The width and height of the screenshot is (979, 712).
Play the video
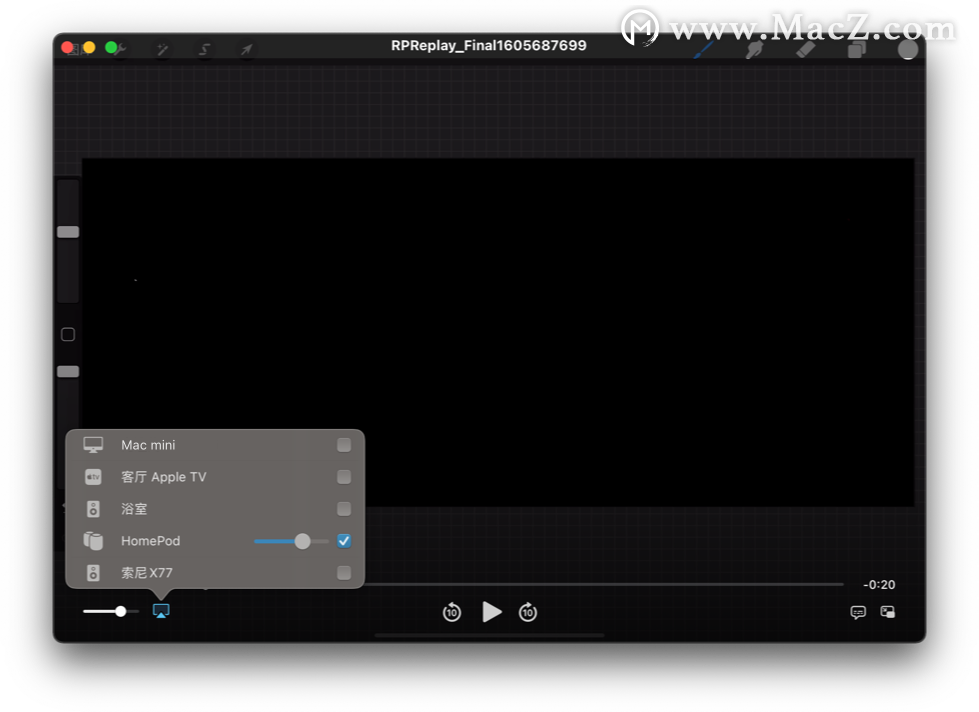[492, 612]
